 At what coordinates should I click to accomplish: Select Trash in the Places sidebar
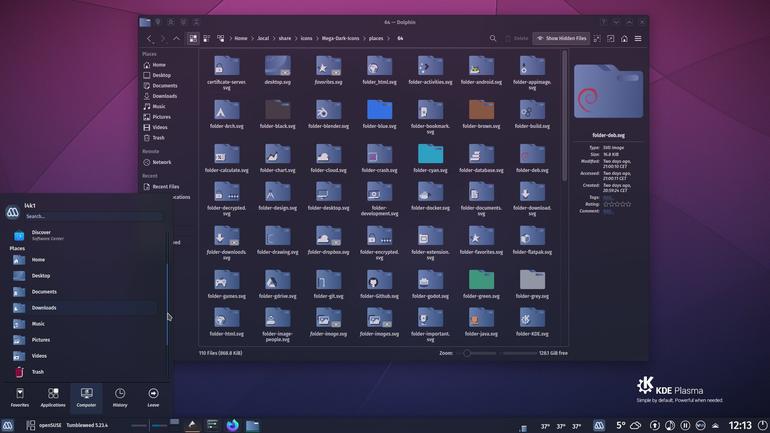[158, 138]
